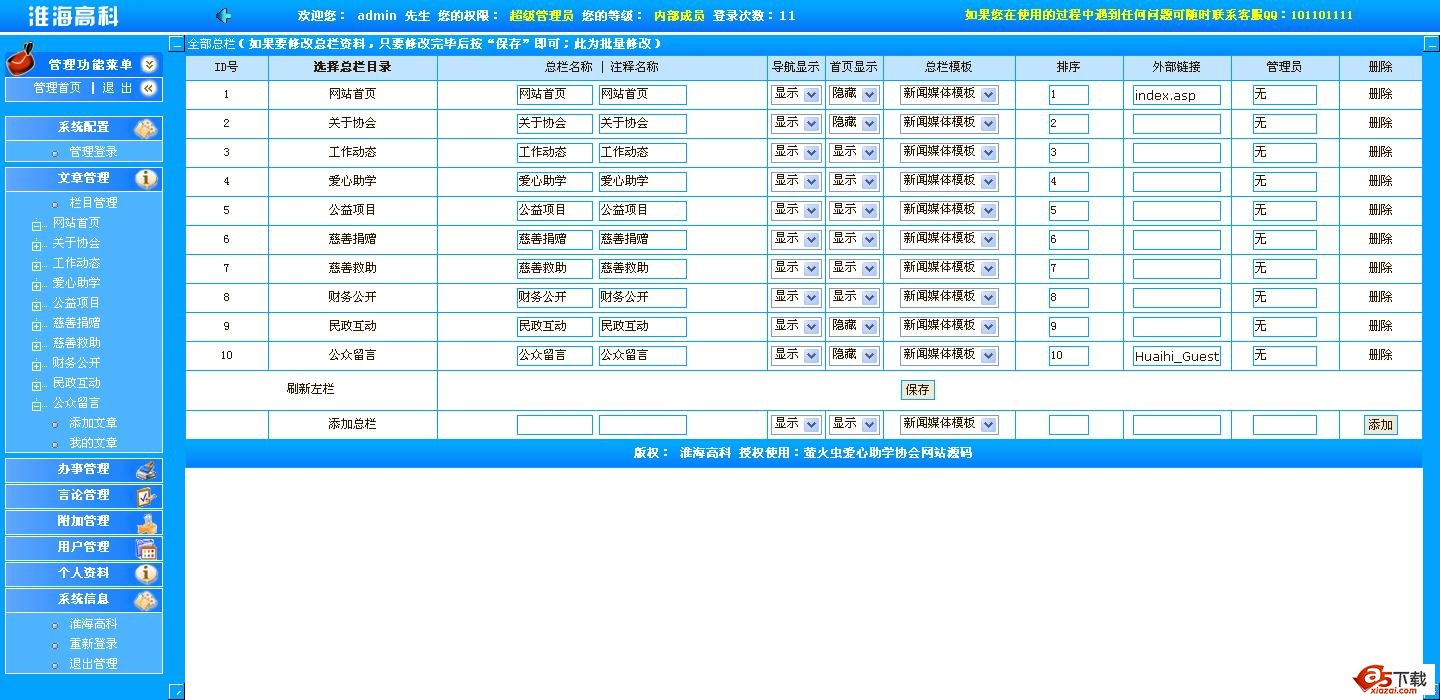This screenshot has height=700, width=1440.
Task: Click 外部链接 field containing Huaihi_Guest
Action: pyautogui.click(x=1177, y=356)
